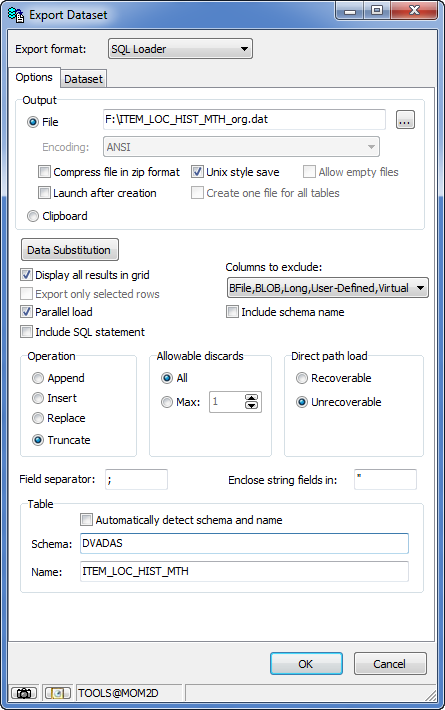The height and width of the screenshot is (710, 445).
Task: Open the Export format dropdown
Action: pyautogui.click(x=180, y=49)
